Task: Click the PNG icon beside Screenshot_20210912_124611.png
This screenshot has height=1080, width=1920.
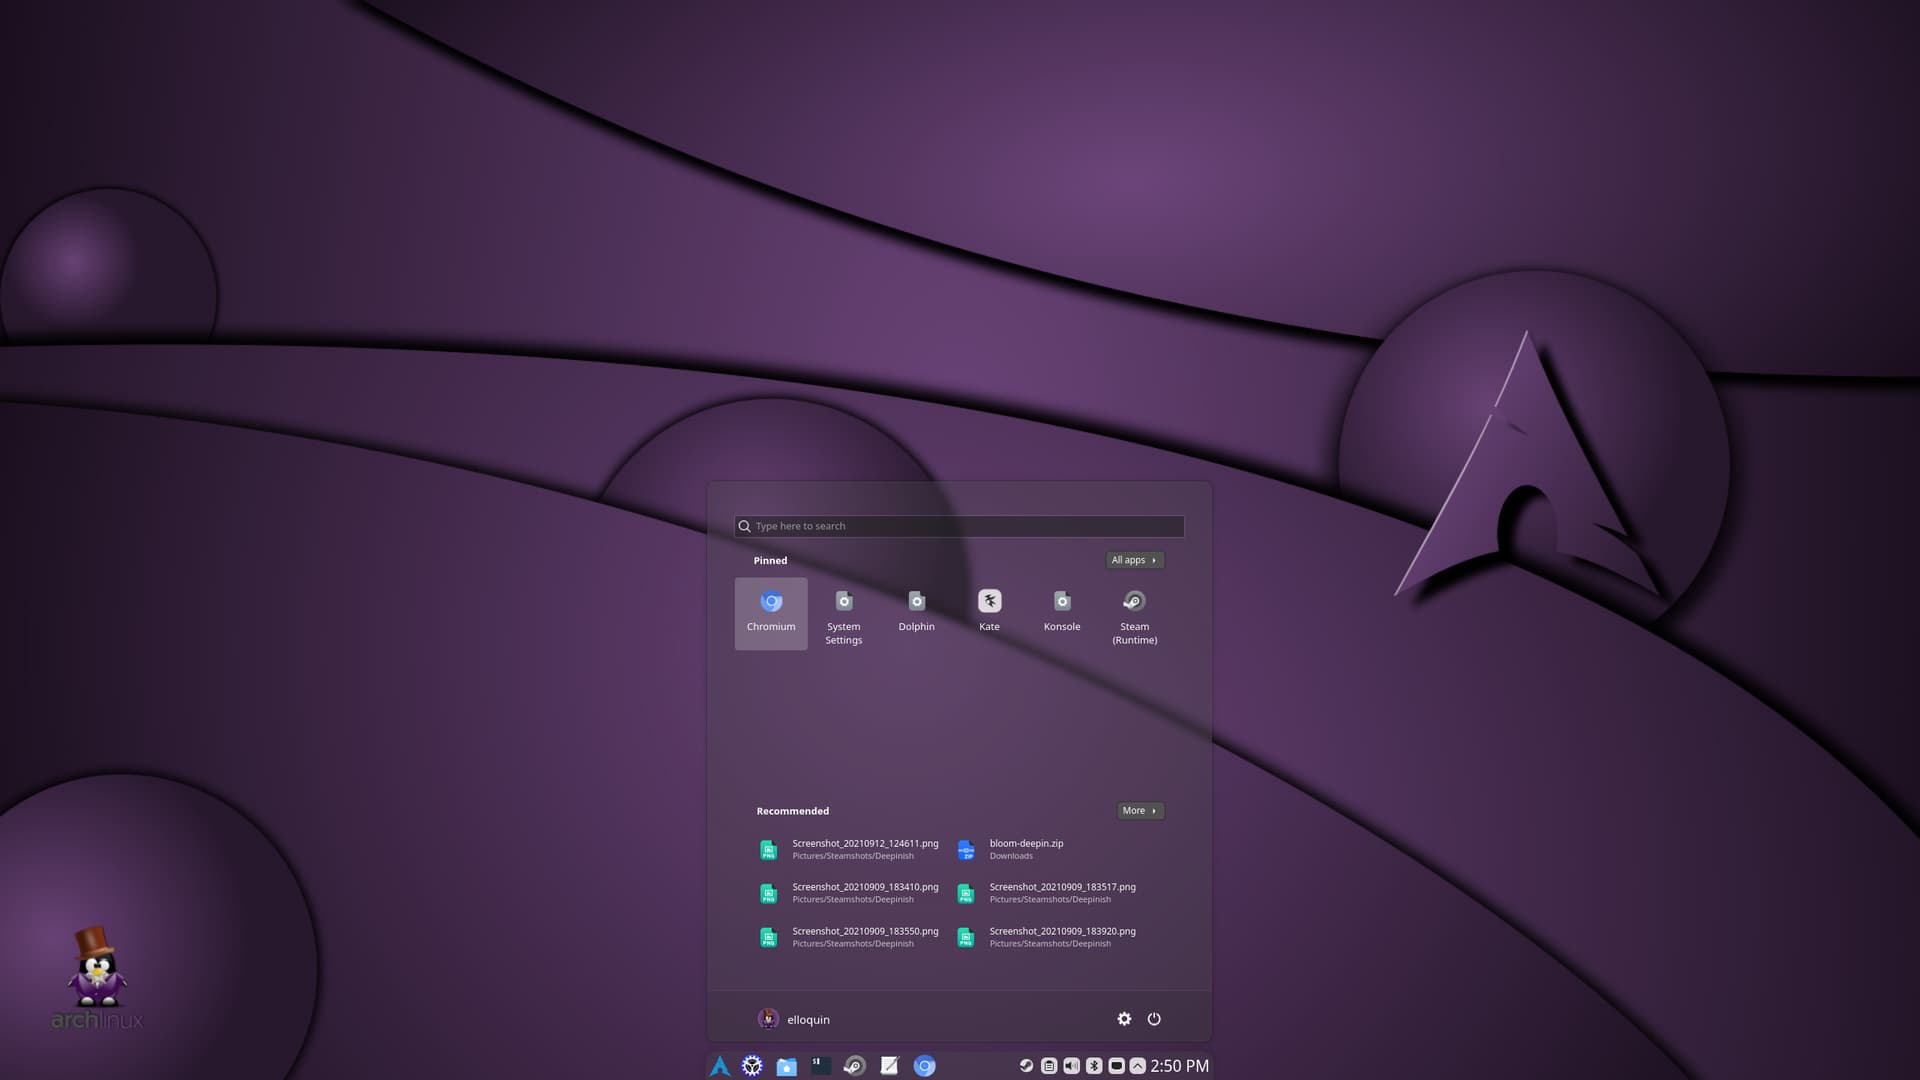Action: 768,850
